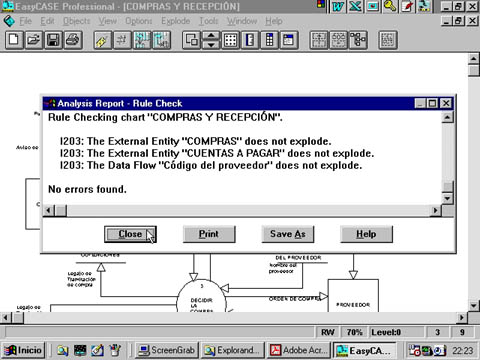Click the PROVEEDOR entity box in the chart
Screen dimensions: 480x360
pyautogui.click(x=353, y=296)
